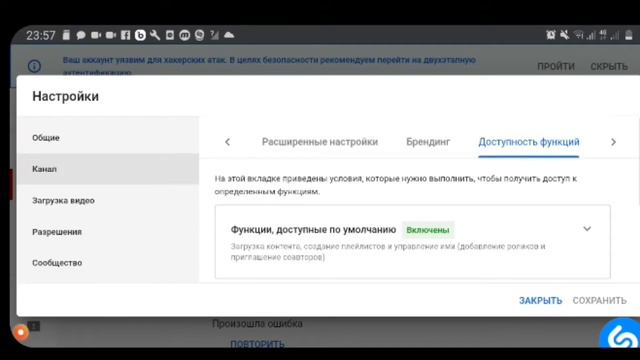Viewport: 640px width, 360px height.
Task: Click the 23:57 clock in status bar
Action: point(41,36)
